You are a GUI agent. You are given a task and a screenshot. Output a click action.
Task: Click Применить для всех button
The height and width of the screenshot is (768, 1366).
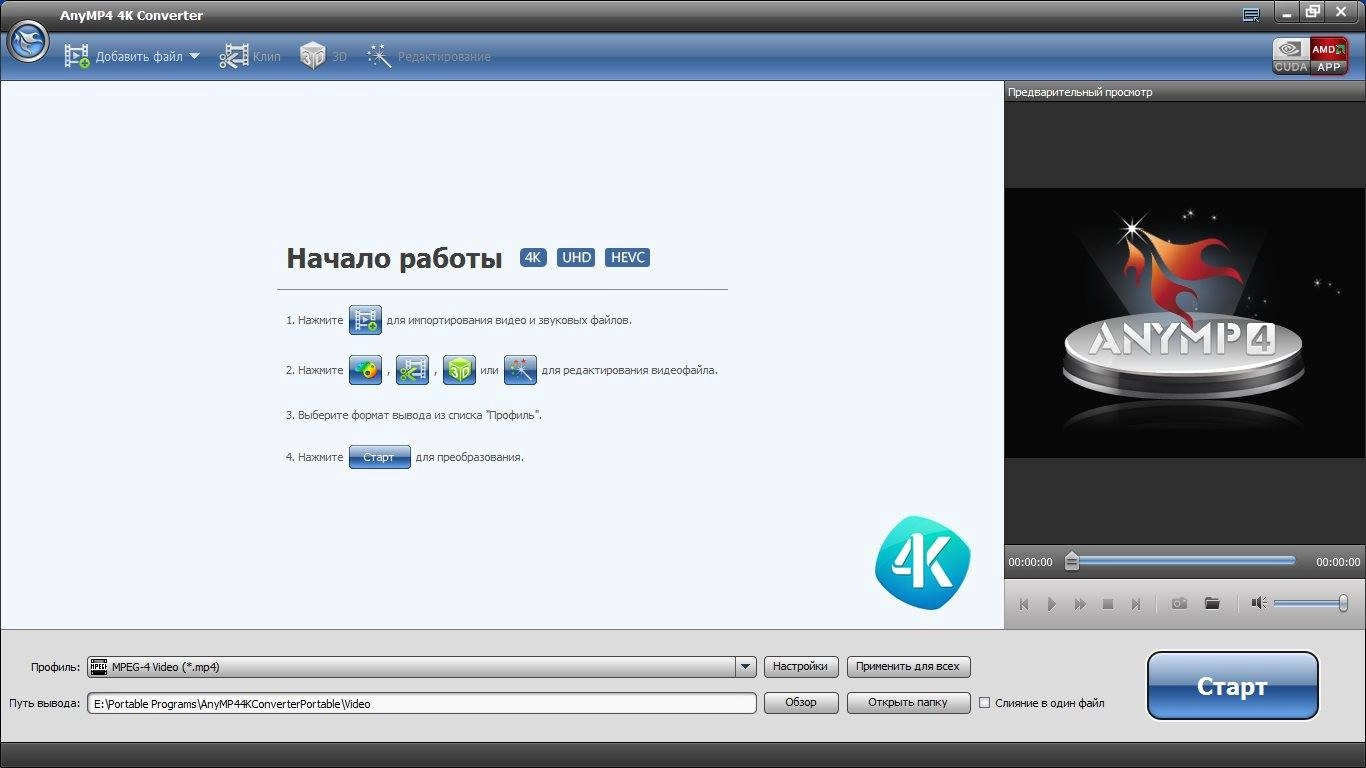point(908,666)
